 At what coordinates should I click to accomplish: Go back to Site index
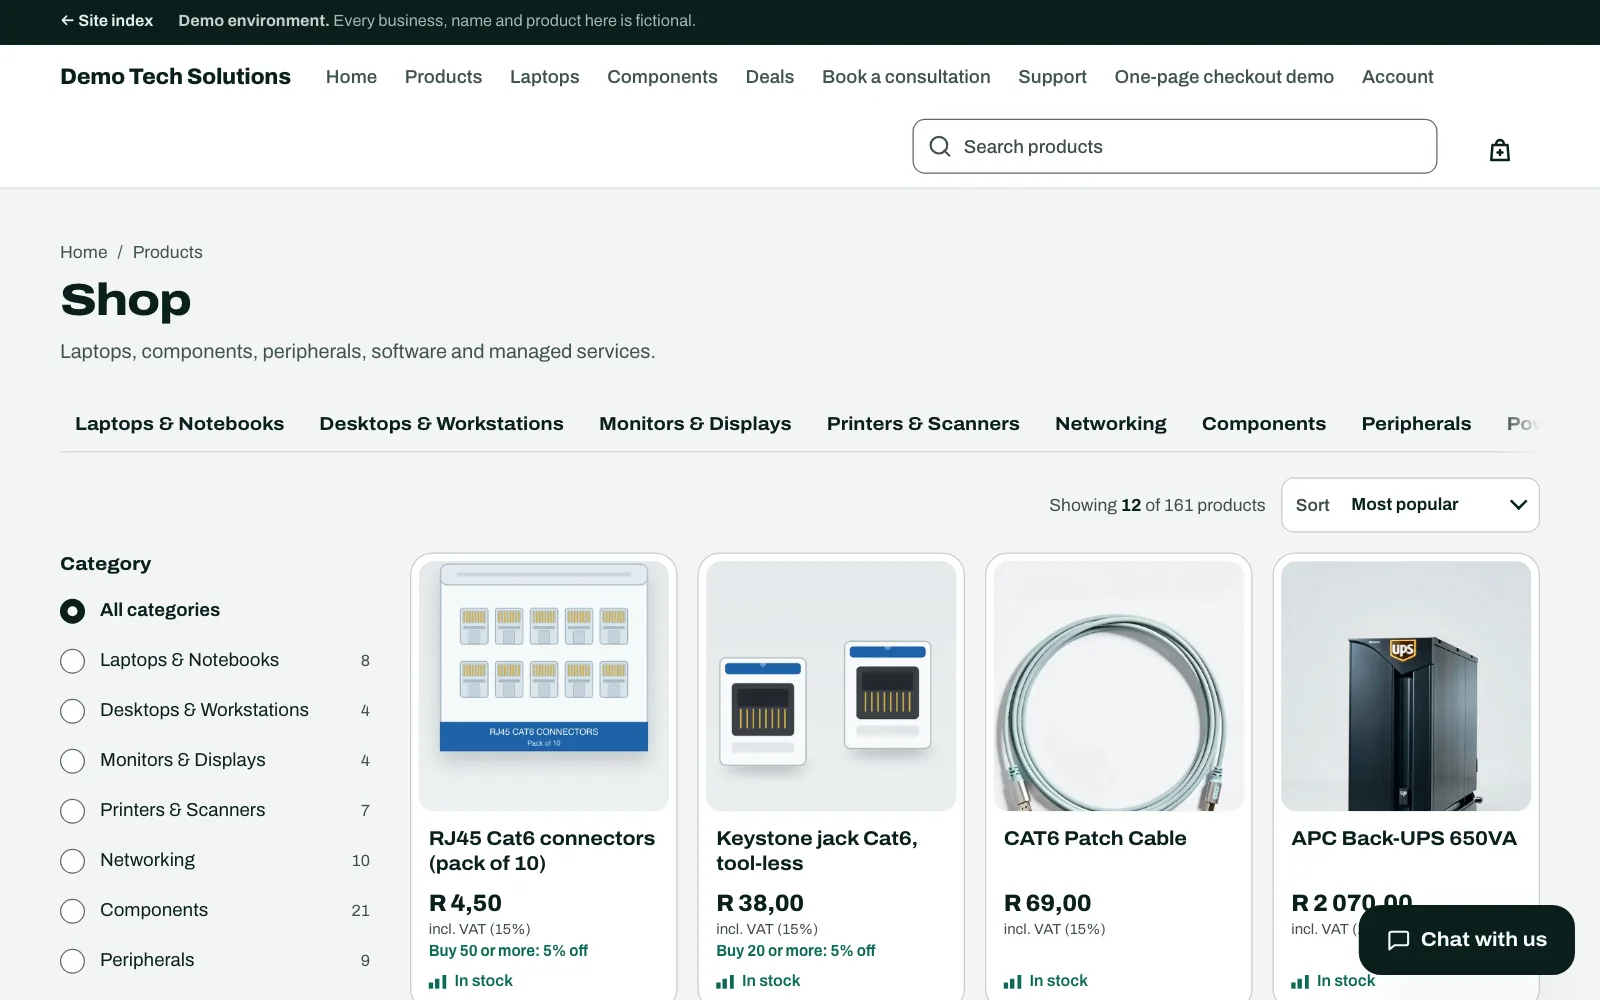107,21
